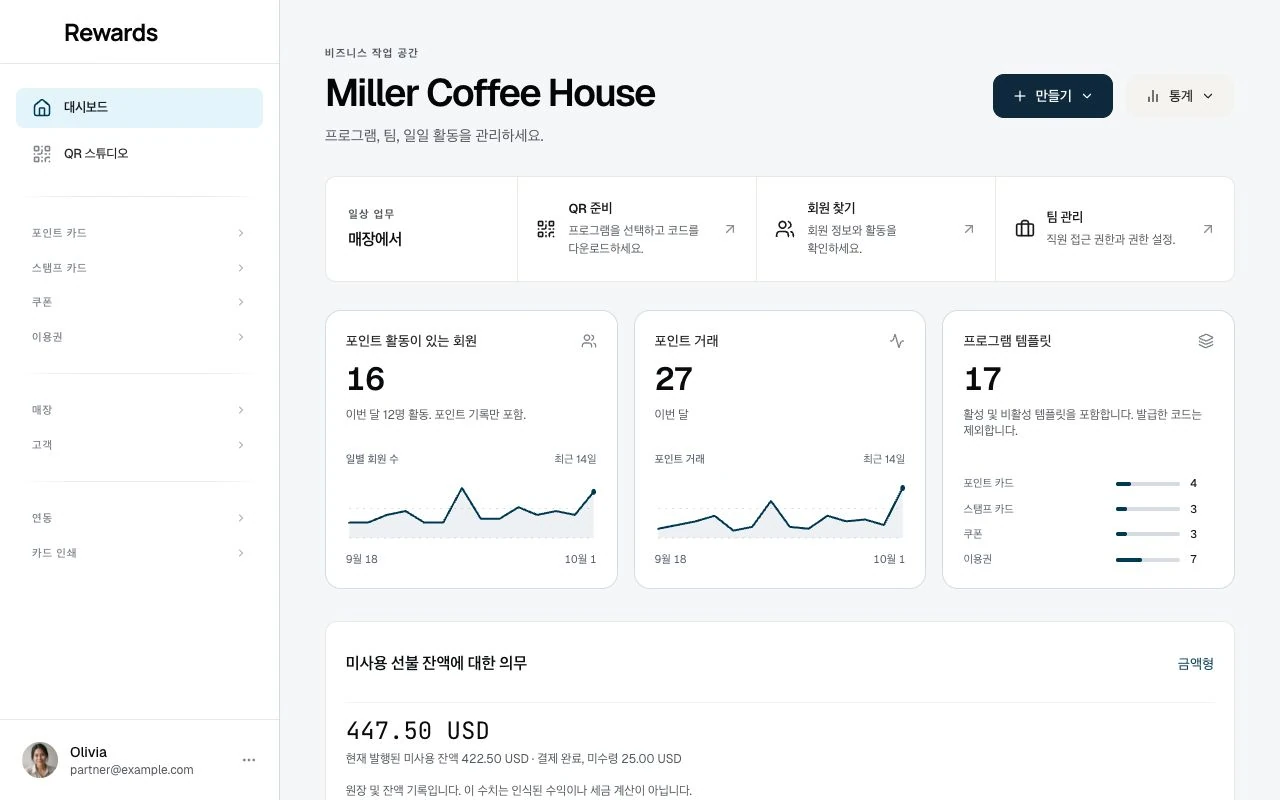
Task: Click the 일별 회원 수 line chart
Action: (x=471, y=512)
